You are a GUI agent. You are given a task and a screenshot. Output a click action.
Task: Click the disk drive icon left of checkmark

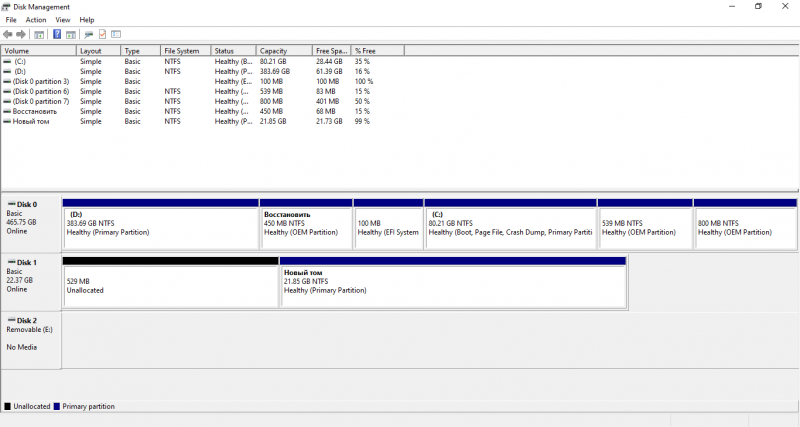(89, 34)
